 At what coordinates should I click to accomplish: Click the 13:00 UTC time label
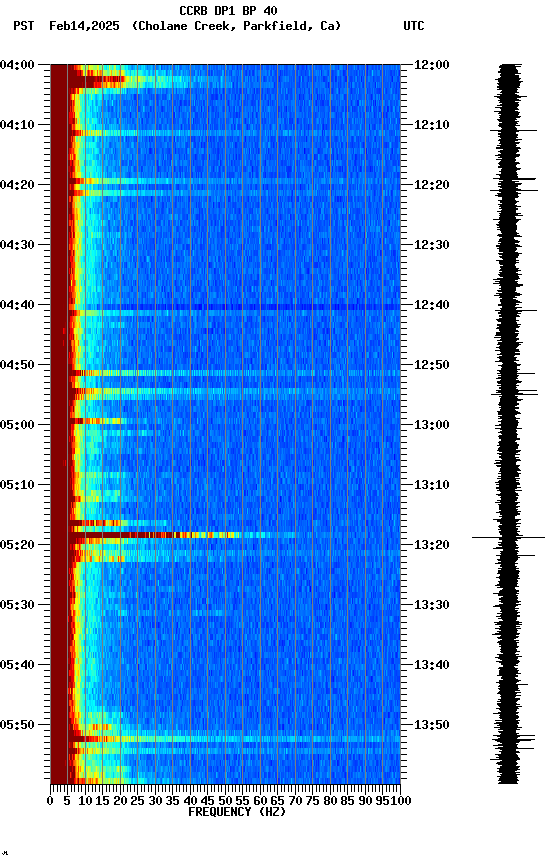pos(432,425)
